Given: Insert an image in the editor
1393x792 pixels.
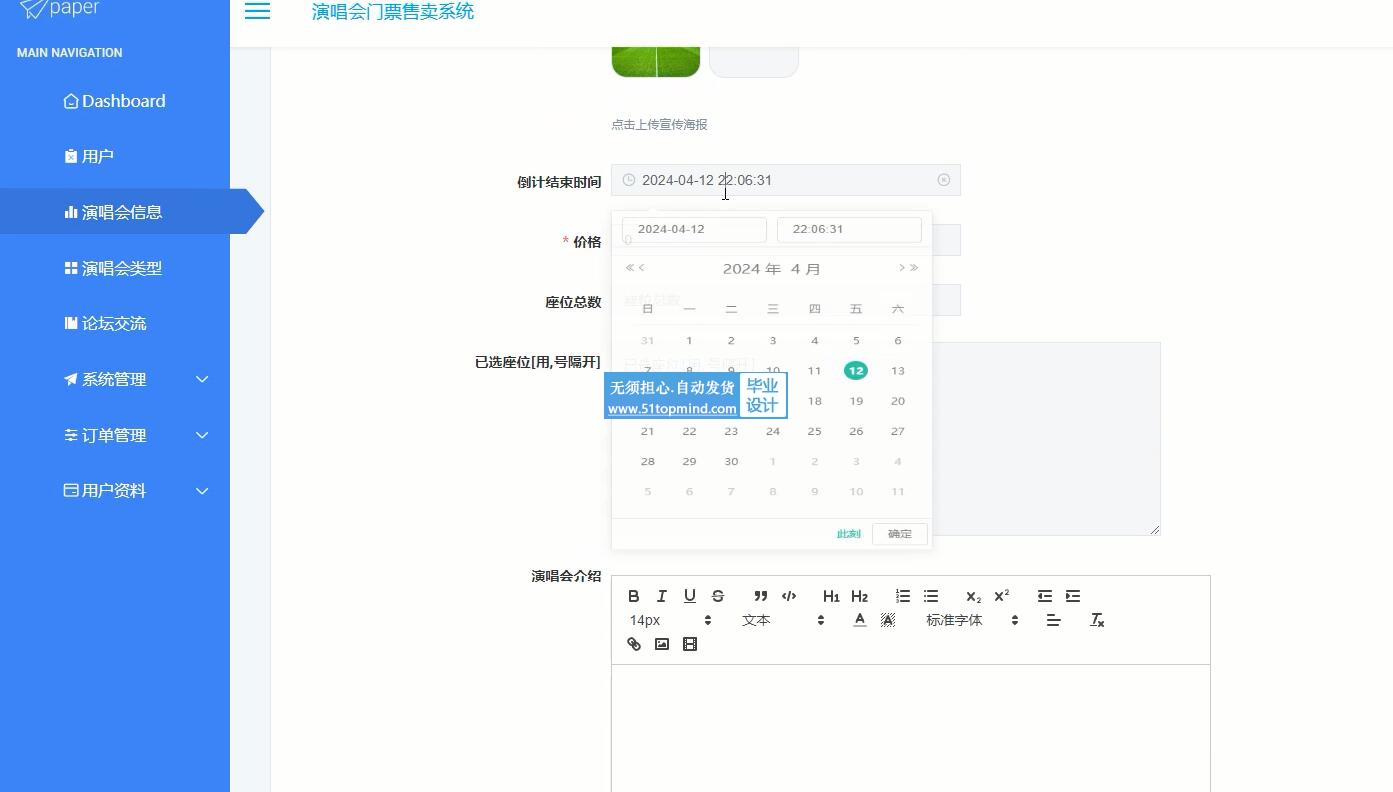Looking at the screenshot, I should pyautogui.click(x=661, y=644).
